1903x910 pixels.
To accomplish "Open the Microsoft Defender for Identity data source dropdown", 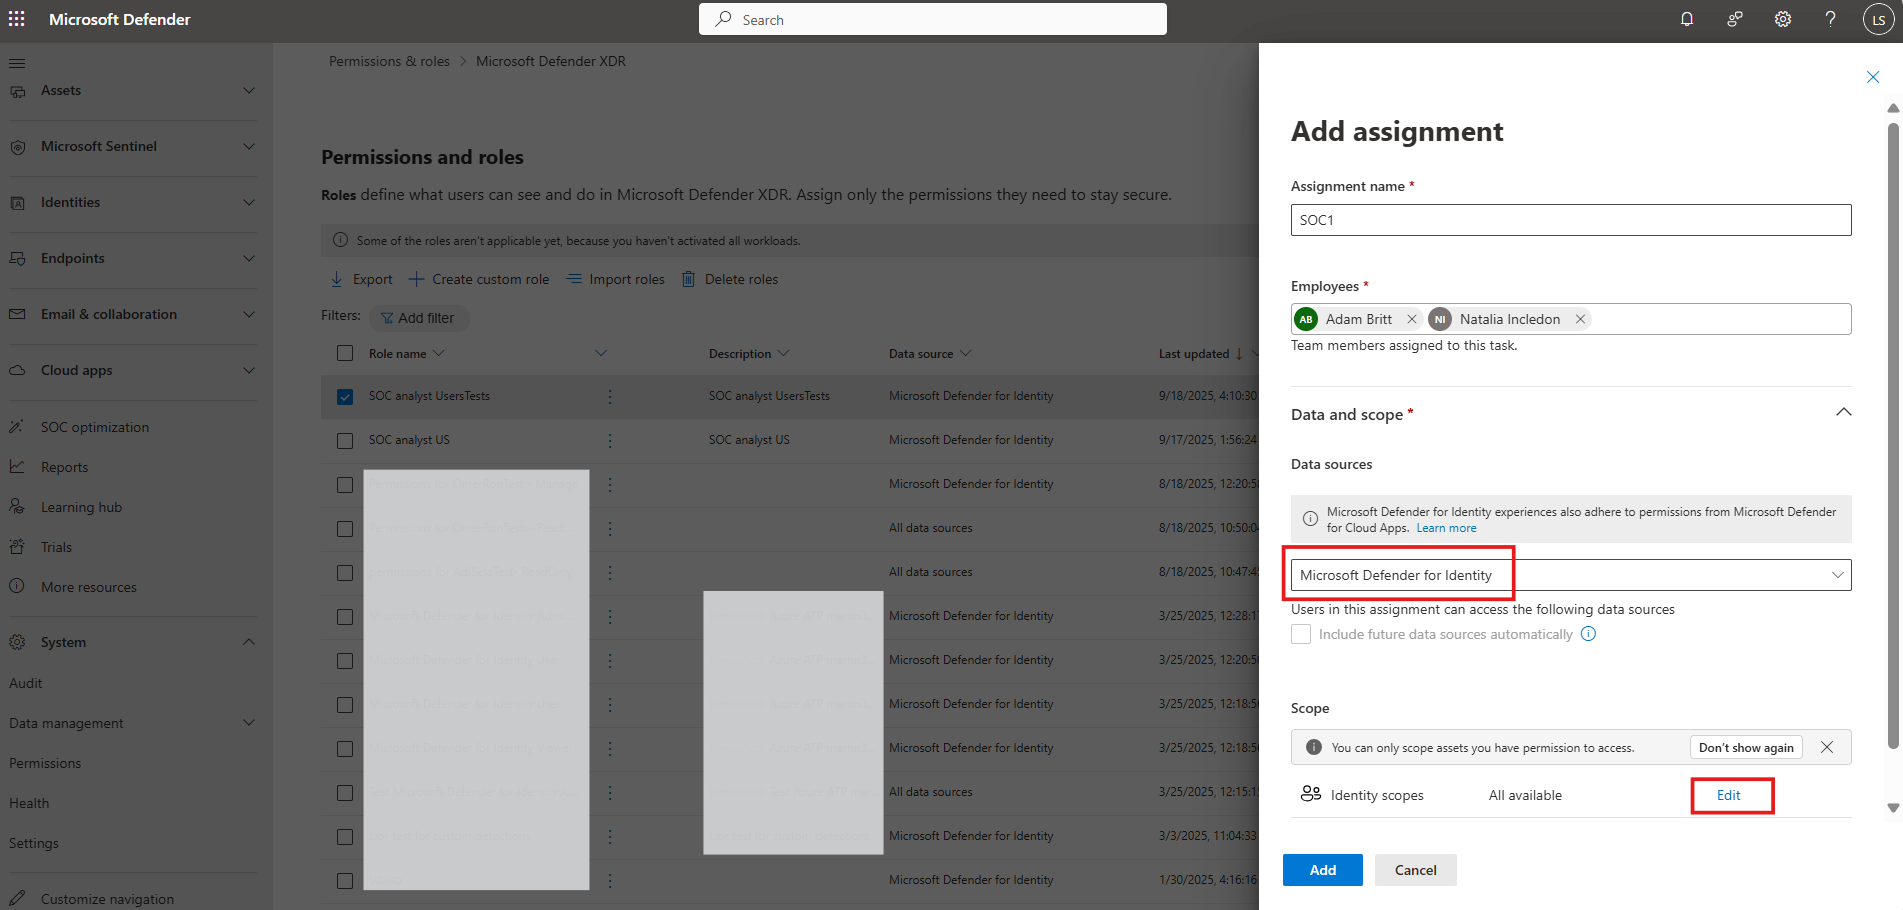I will 1837,574.
